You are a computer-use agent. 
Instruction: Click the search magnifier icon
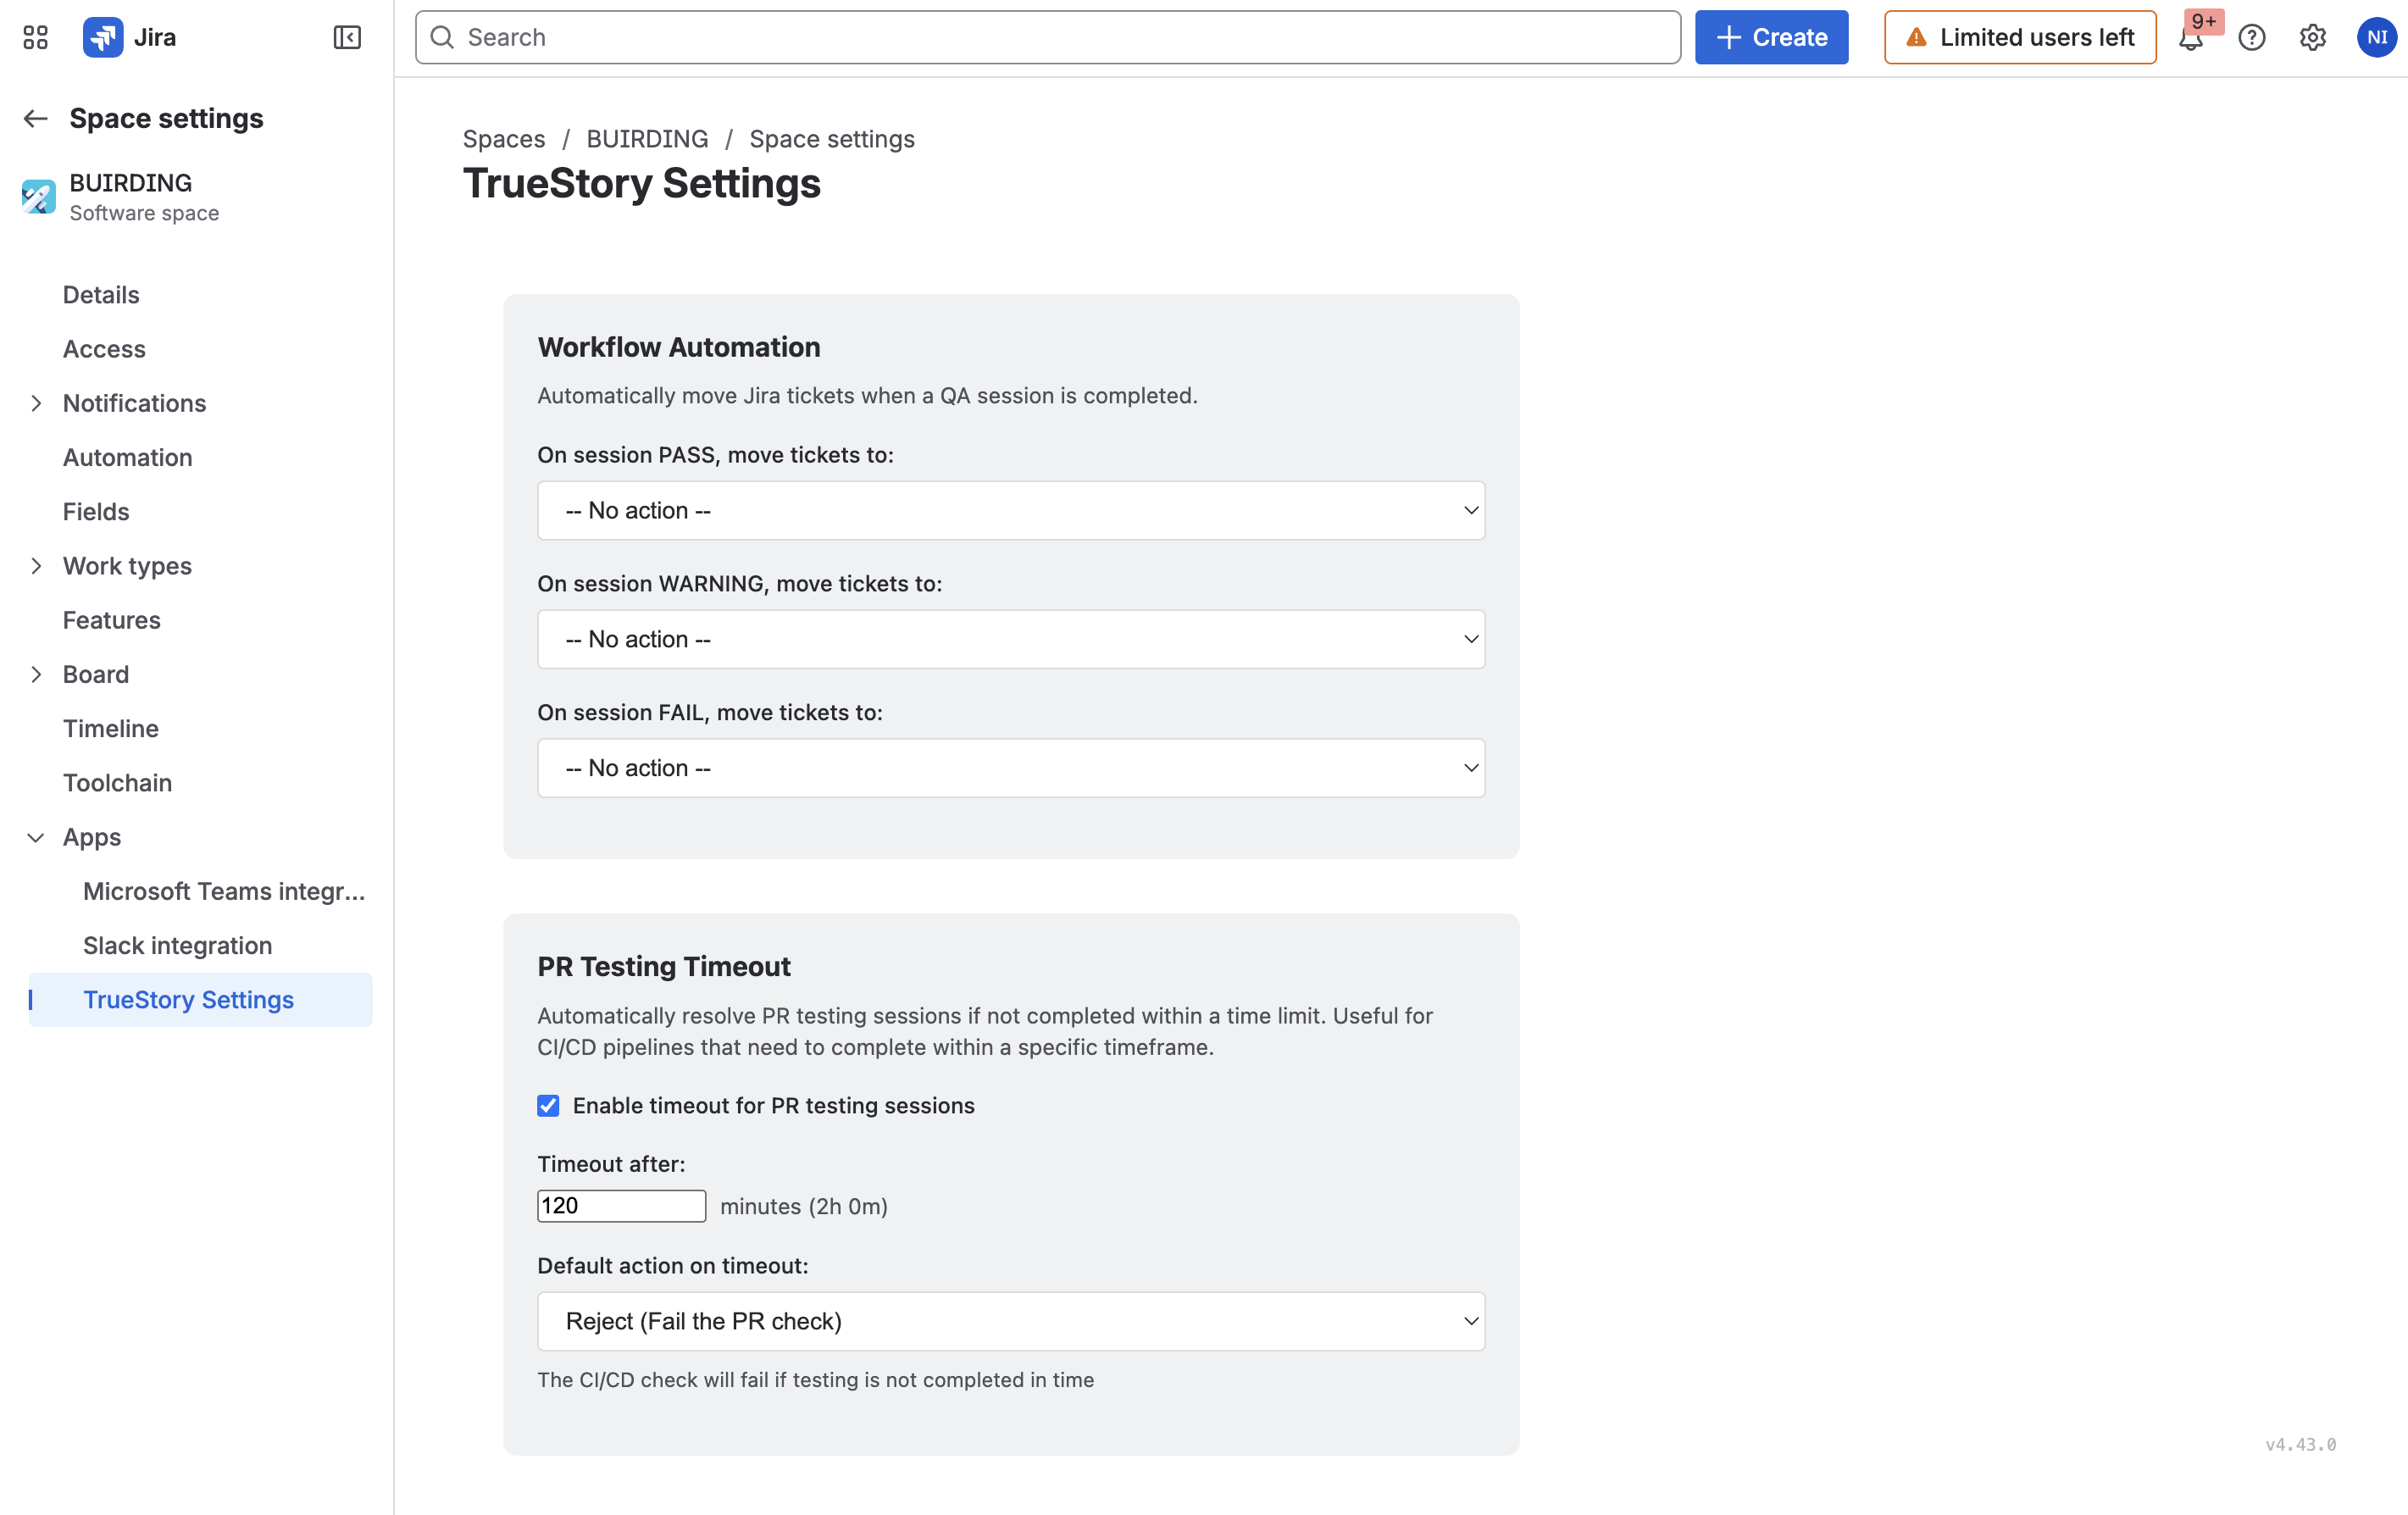(442, 37)
